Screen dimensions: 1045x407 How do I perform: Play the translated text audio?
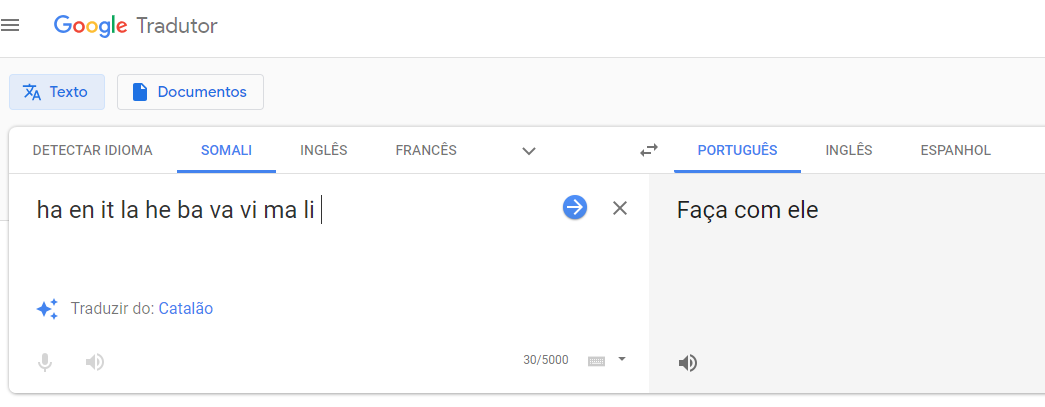(x=688, y=362)
